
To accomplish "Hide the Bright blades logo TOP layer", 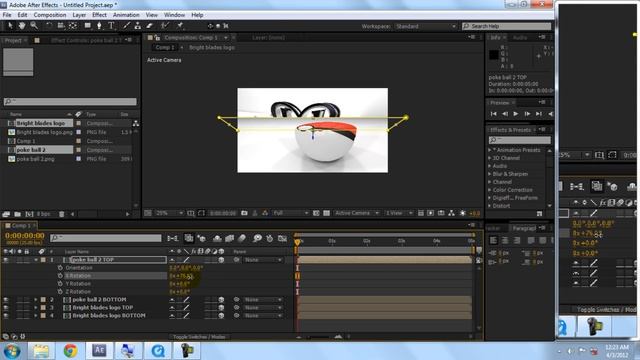I will tap(6, 307).
